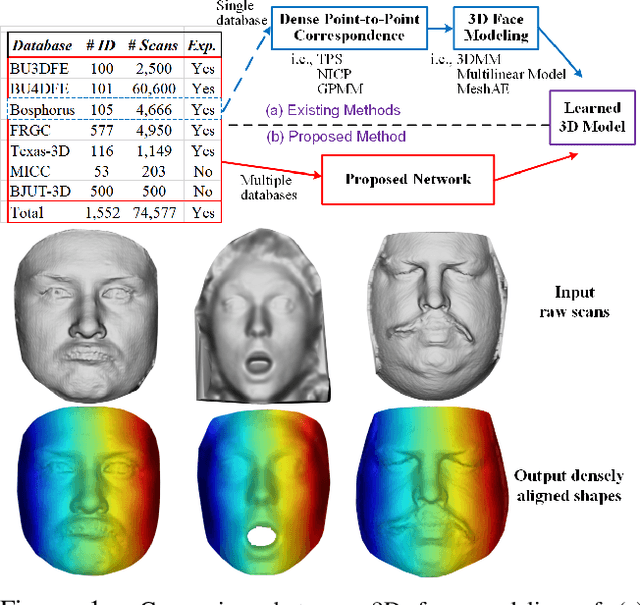Select the Bosphorus database name

[x=42, y=109]
